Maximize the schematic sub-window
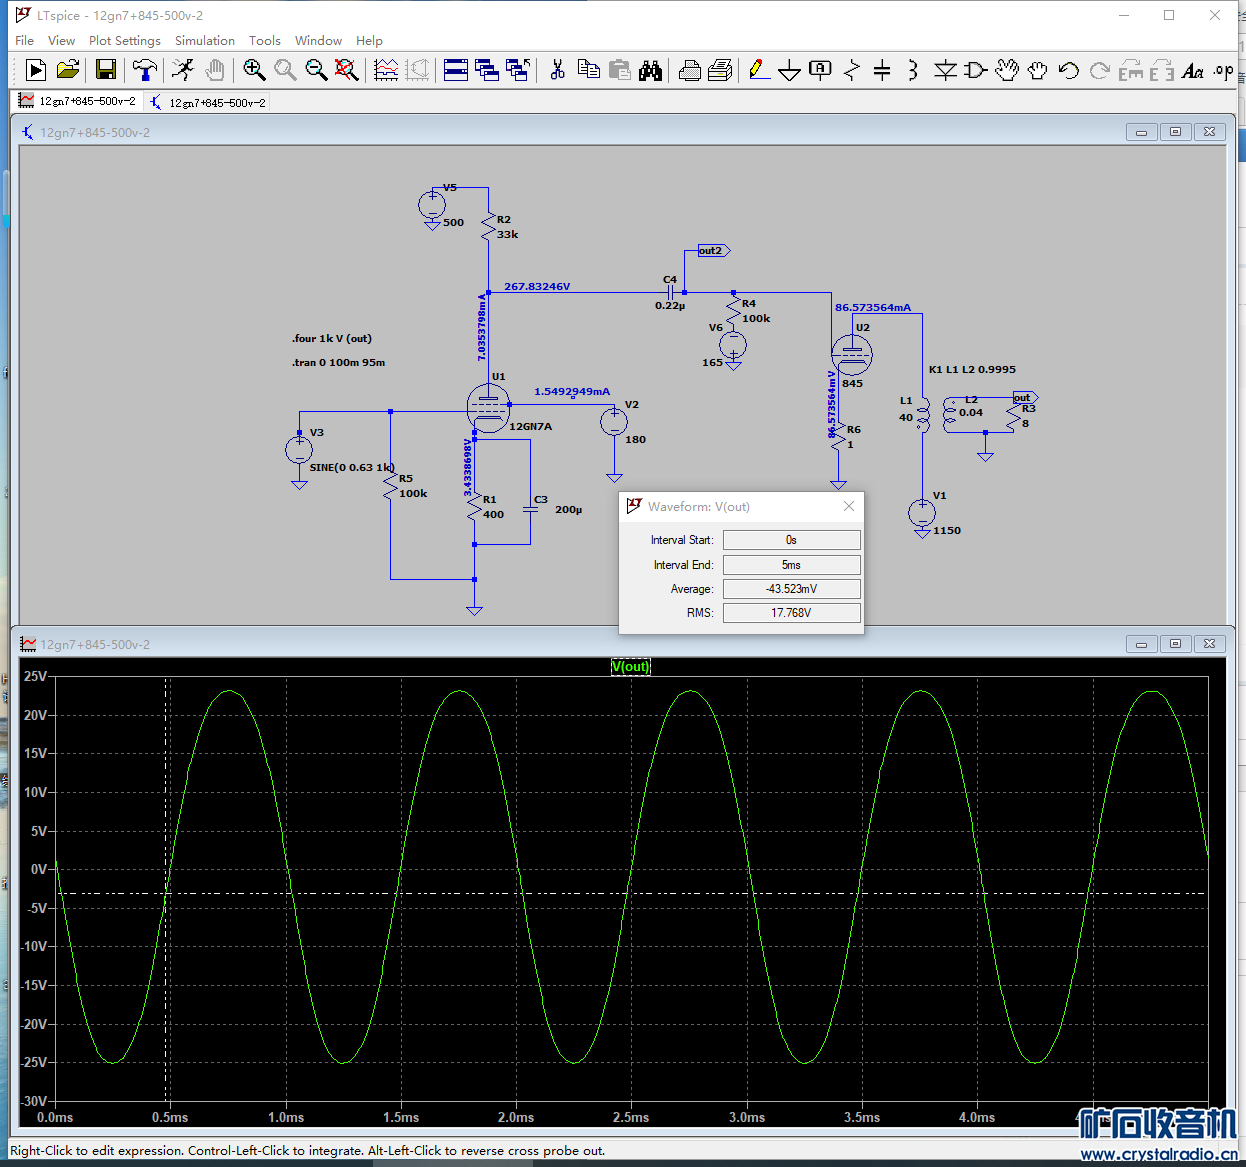The width and height of the screenshot is (1246, 1167). [x=1175, y=132]
